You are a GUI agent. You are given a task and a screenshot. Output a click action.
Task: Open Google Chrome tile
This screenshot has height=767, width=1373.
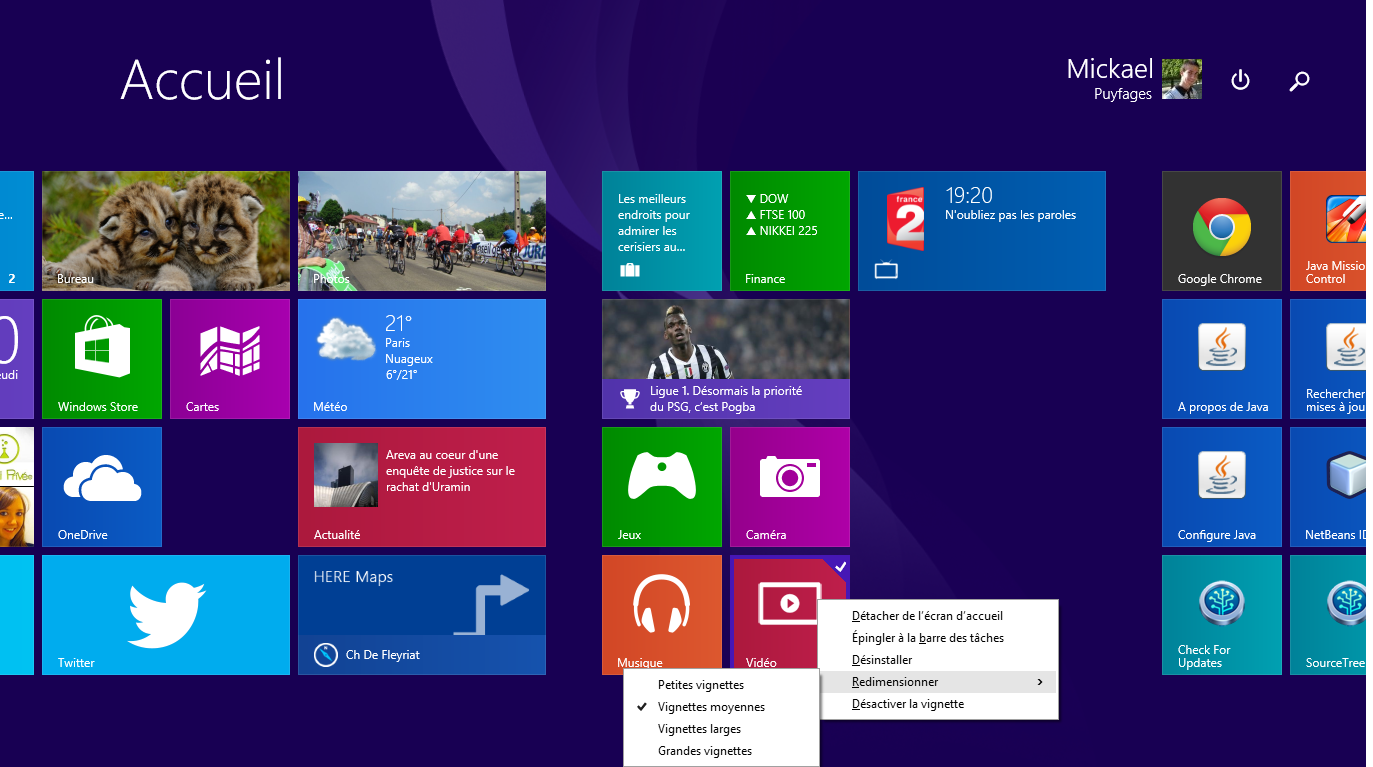1222,231
